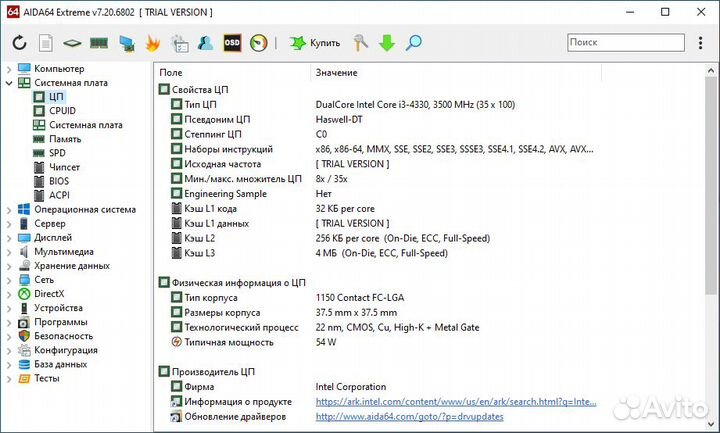Click the wrench and hammer toolbar icon
720x433 pixels.
coord(362,43)
